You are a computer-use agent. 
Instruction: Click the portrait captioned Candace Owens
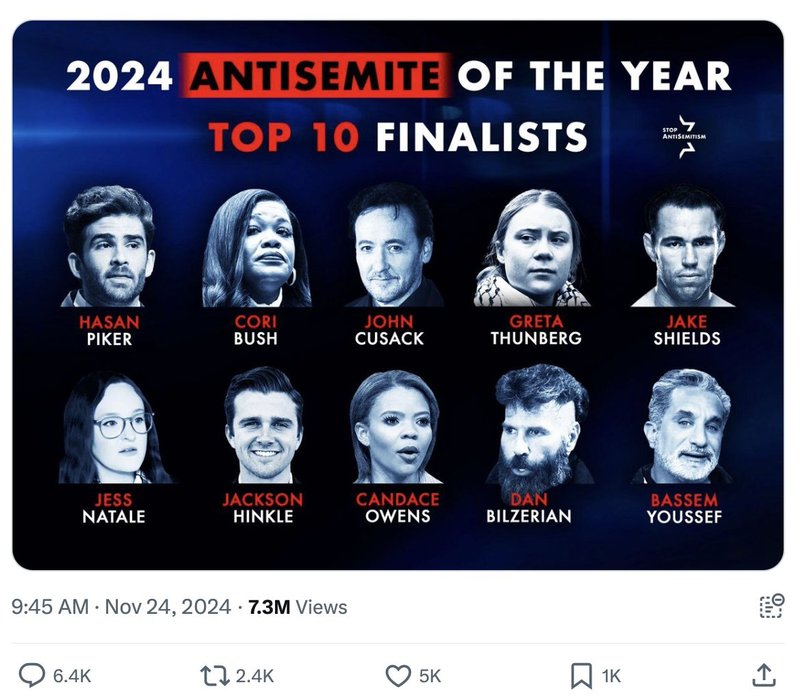(x=394, y=427)
